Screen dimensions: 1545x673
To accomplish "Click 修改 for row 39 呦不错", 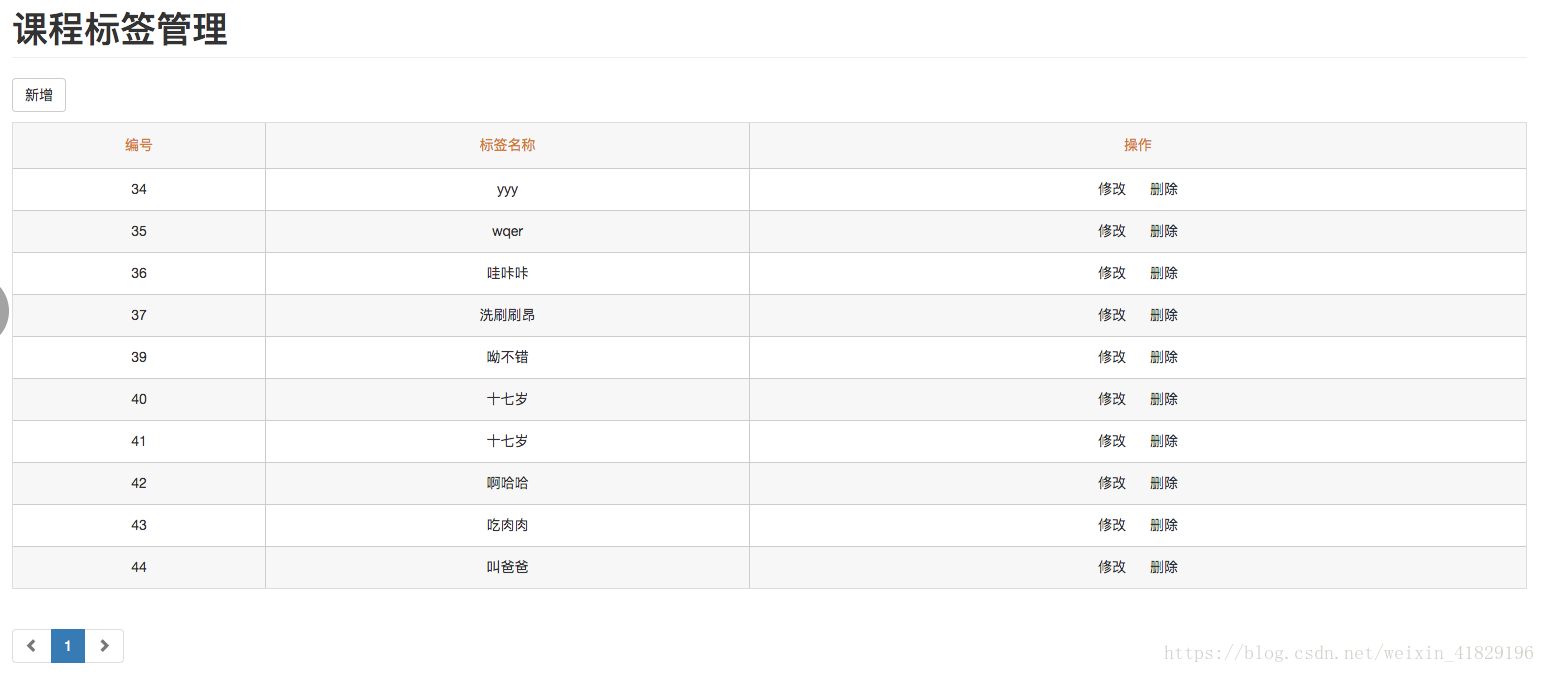I will point(1112,357).
